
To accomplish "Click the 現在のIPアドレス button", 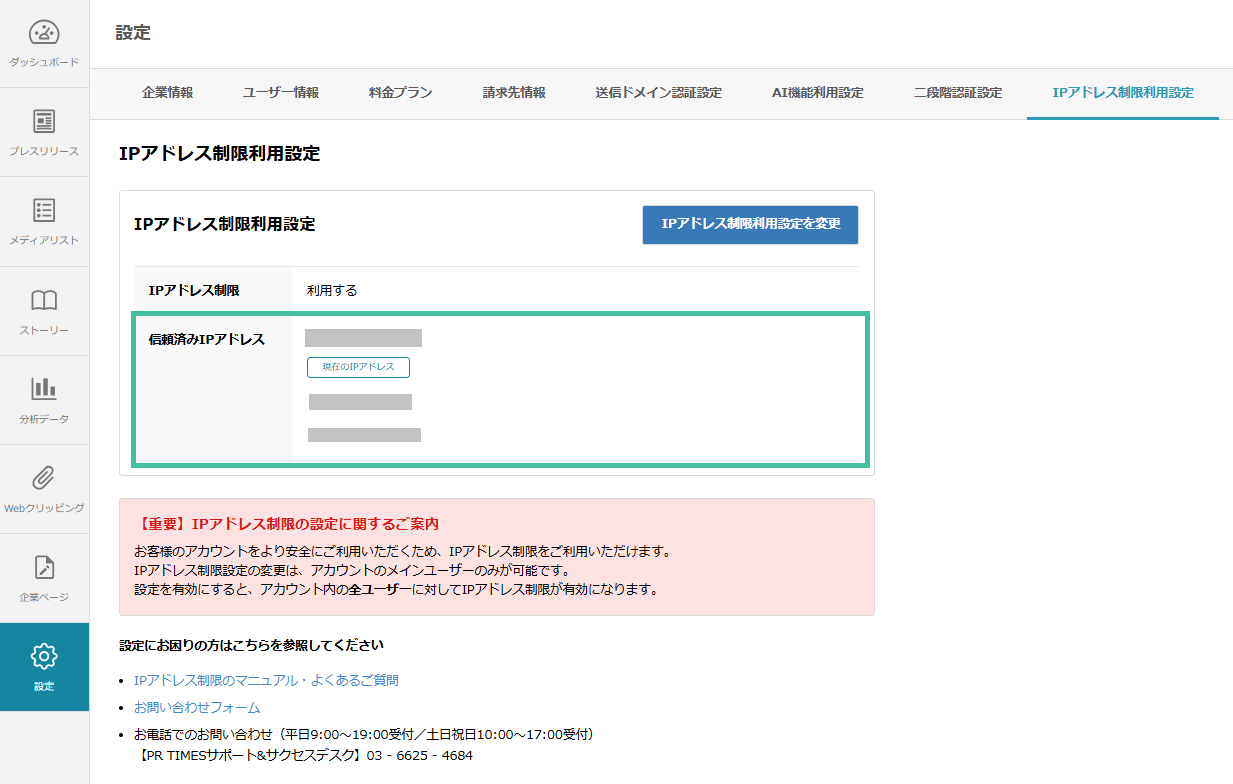I will [x=358, y=367].
